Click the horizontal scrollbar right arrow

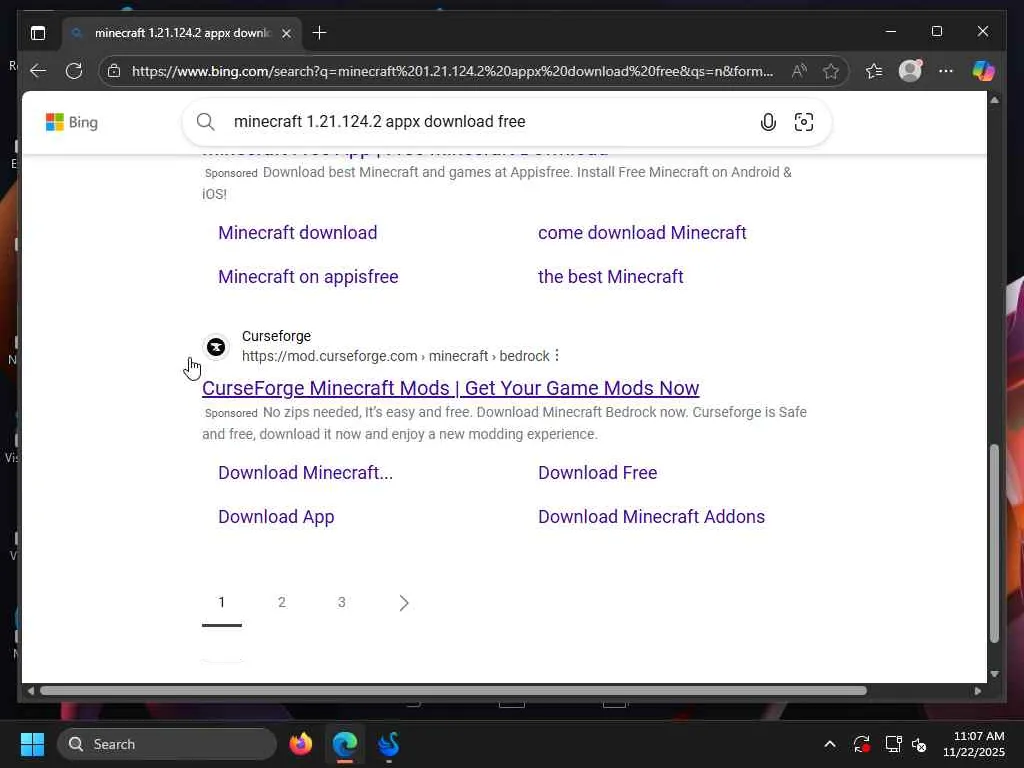[x=978, y=691]
